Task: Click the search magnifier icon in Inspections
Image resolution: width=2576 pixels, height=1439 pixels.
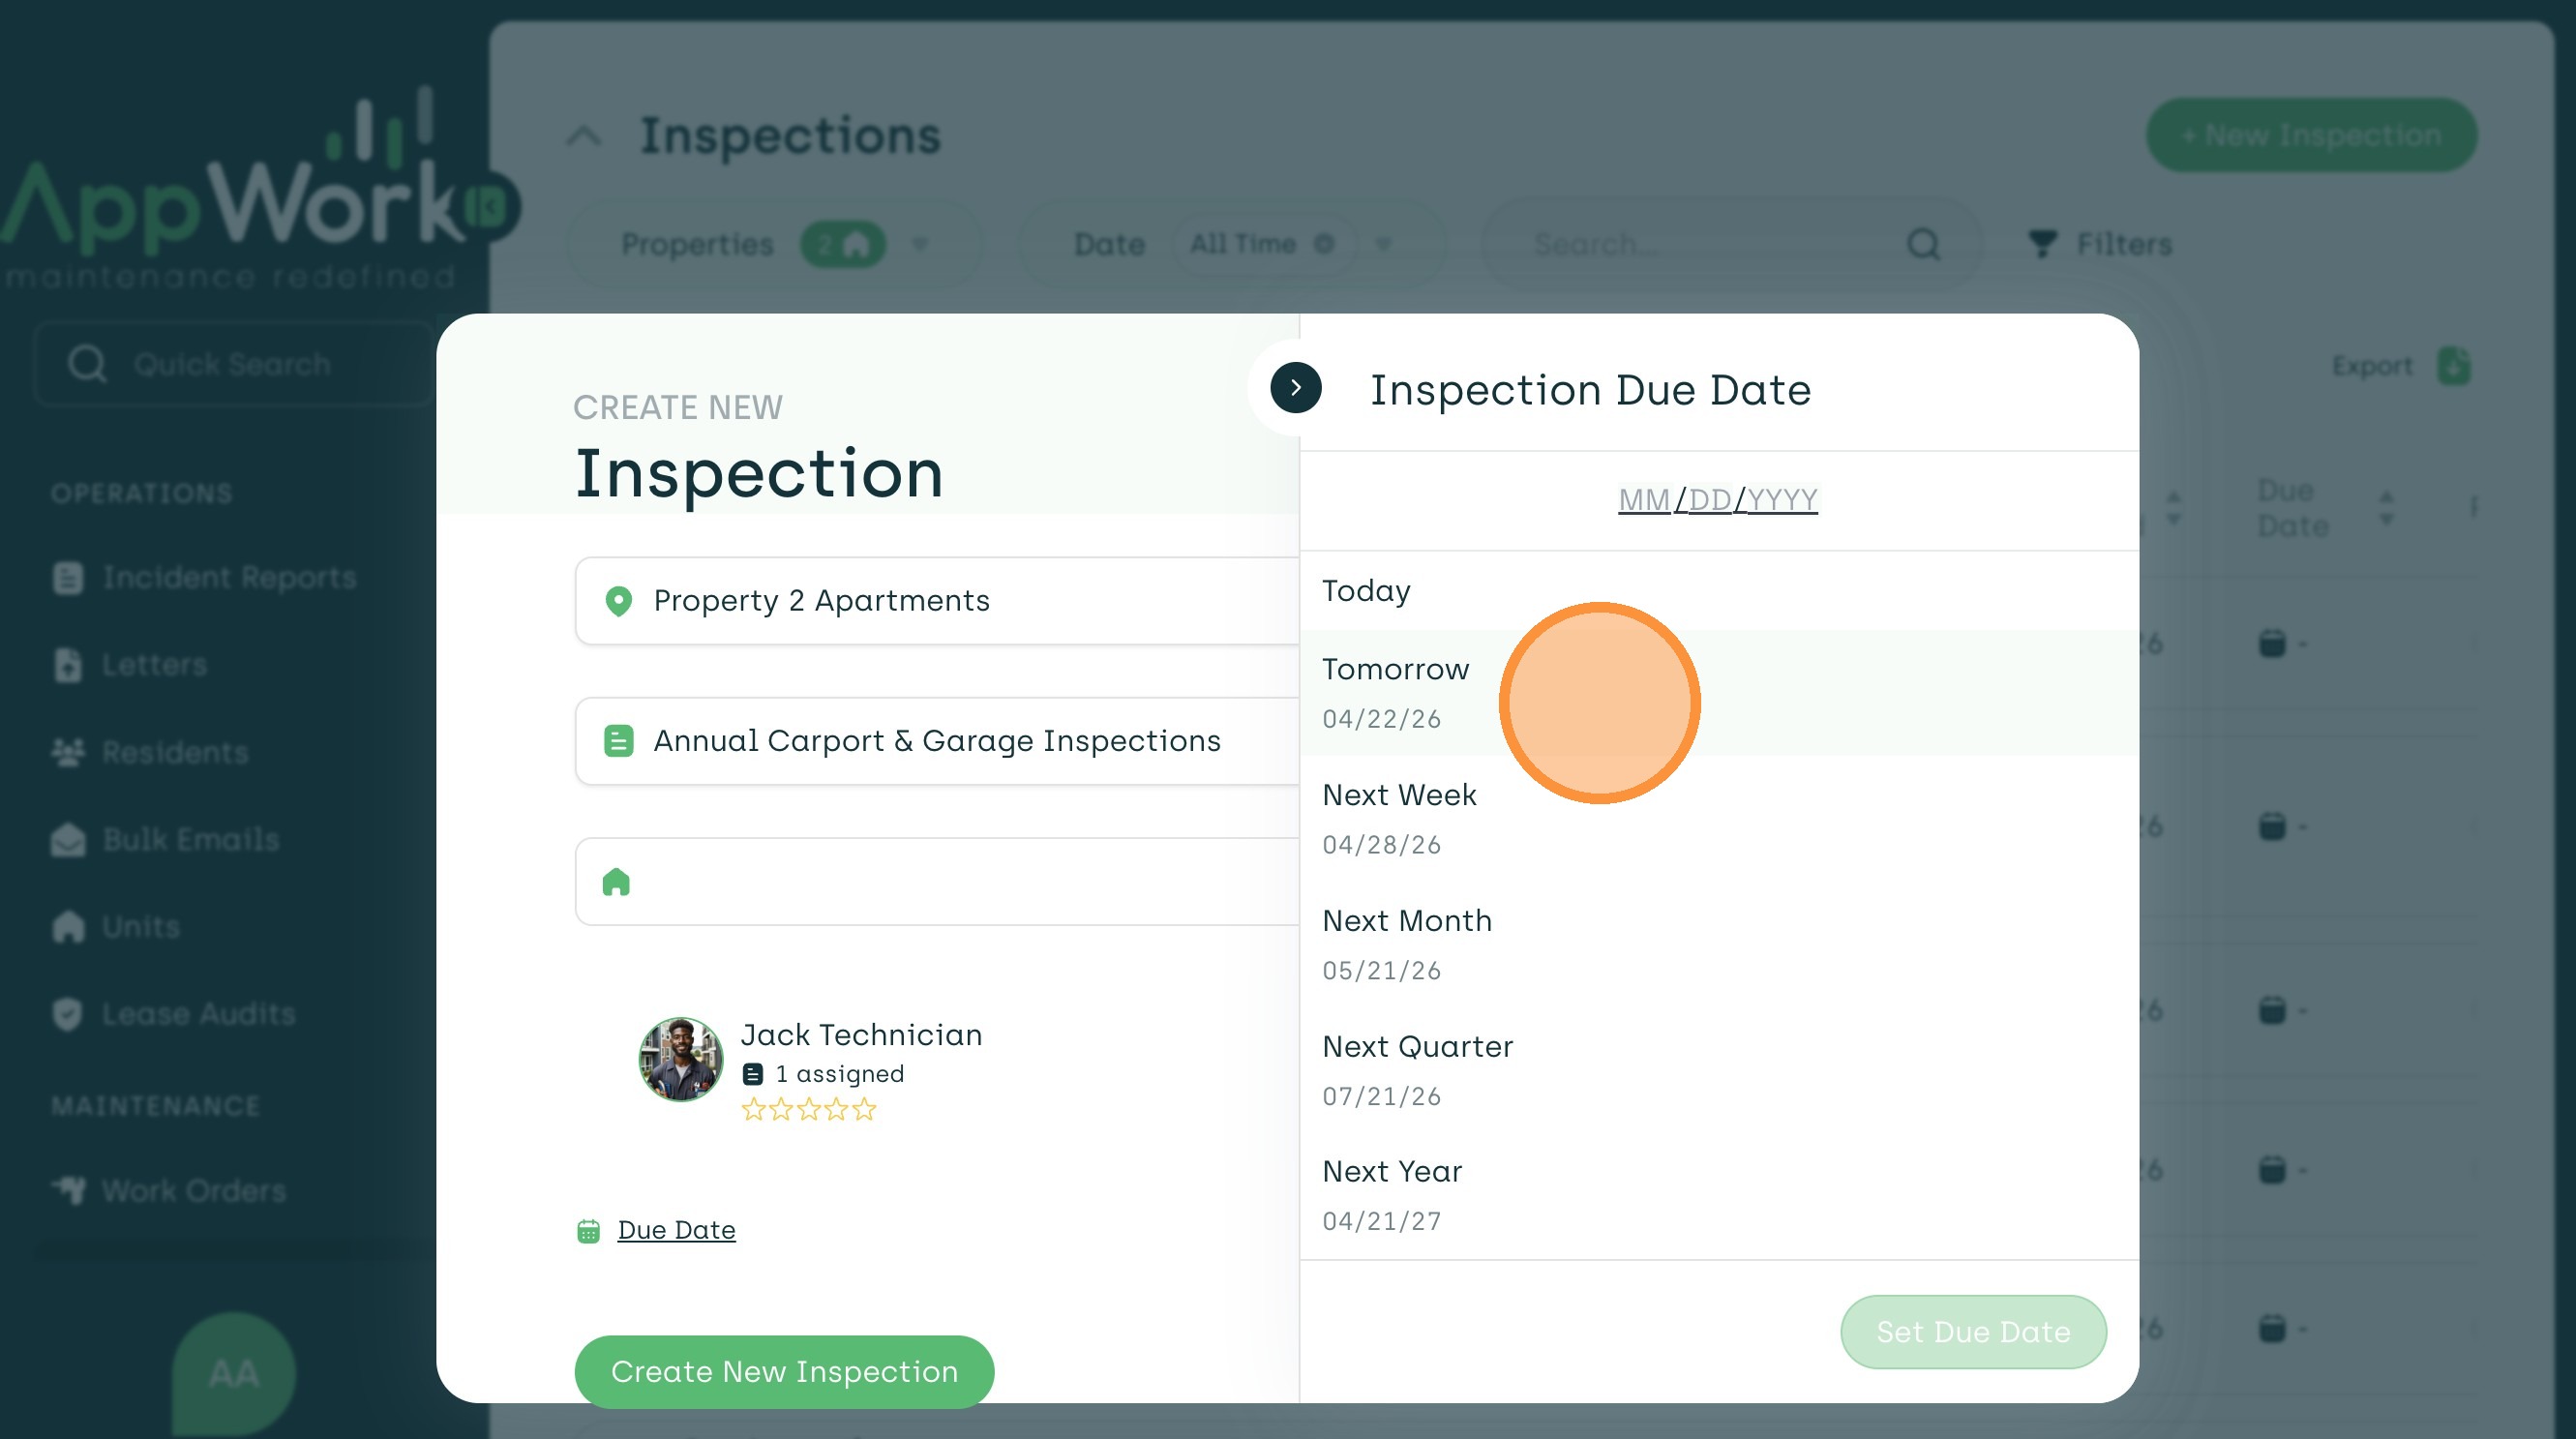Action: [1922, 244]
